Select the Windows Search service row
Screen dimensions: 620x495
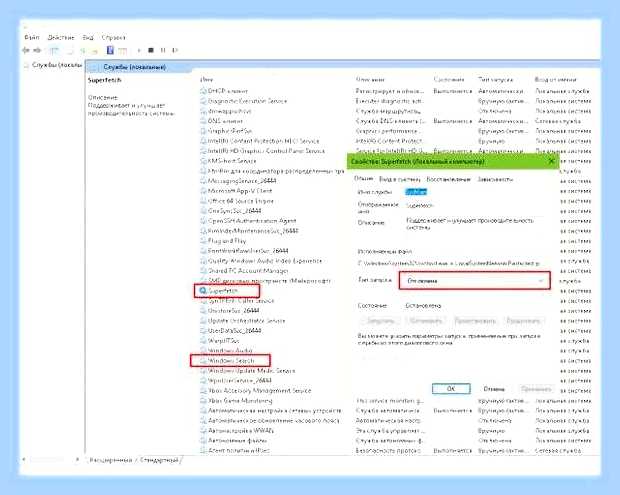pos(230,361)
